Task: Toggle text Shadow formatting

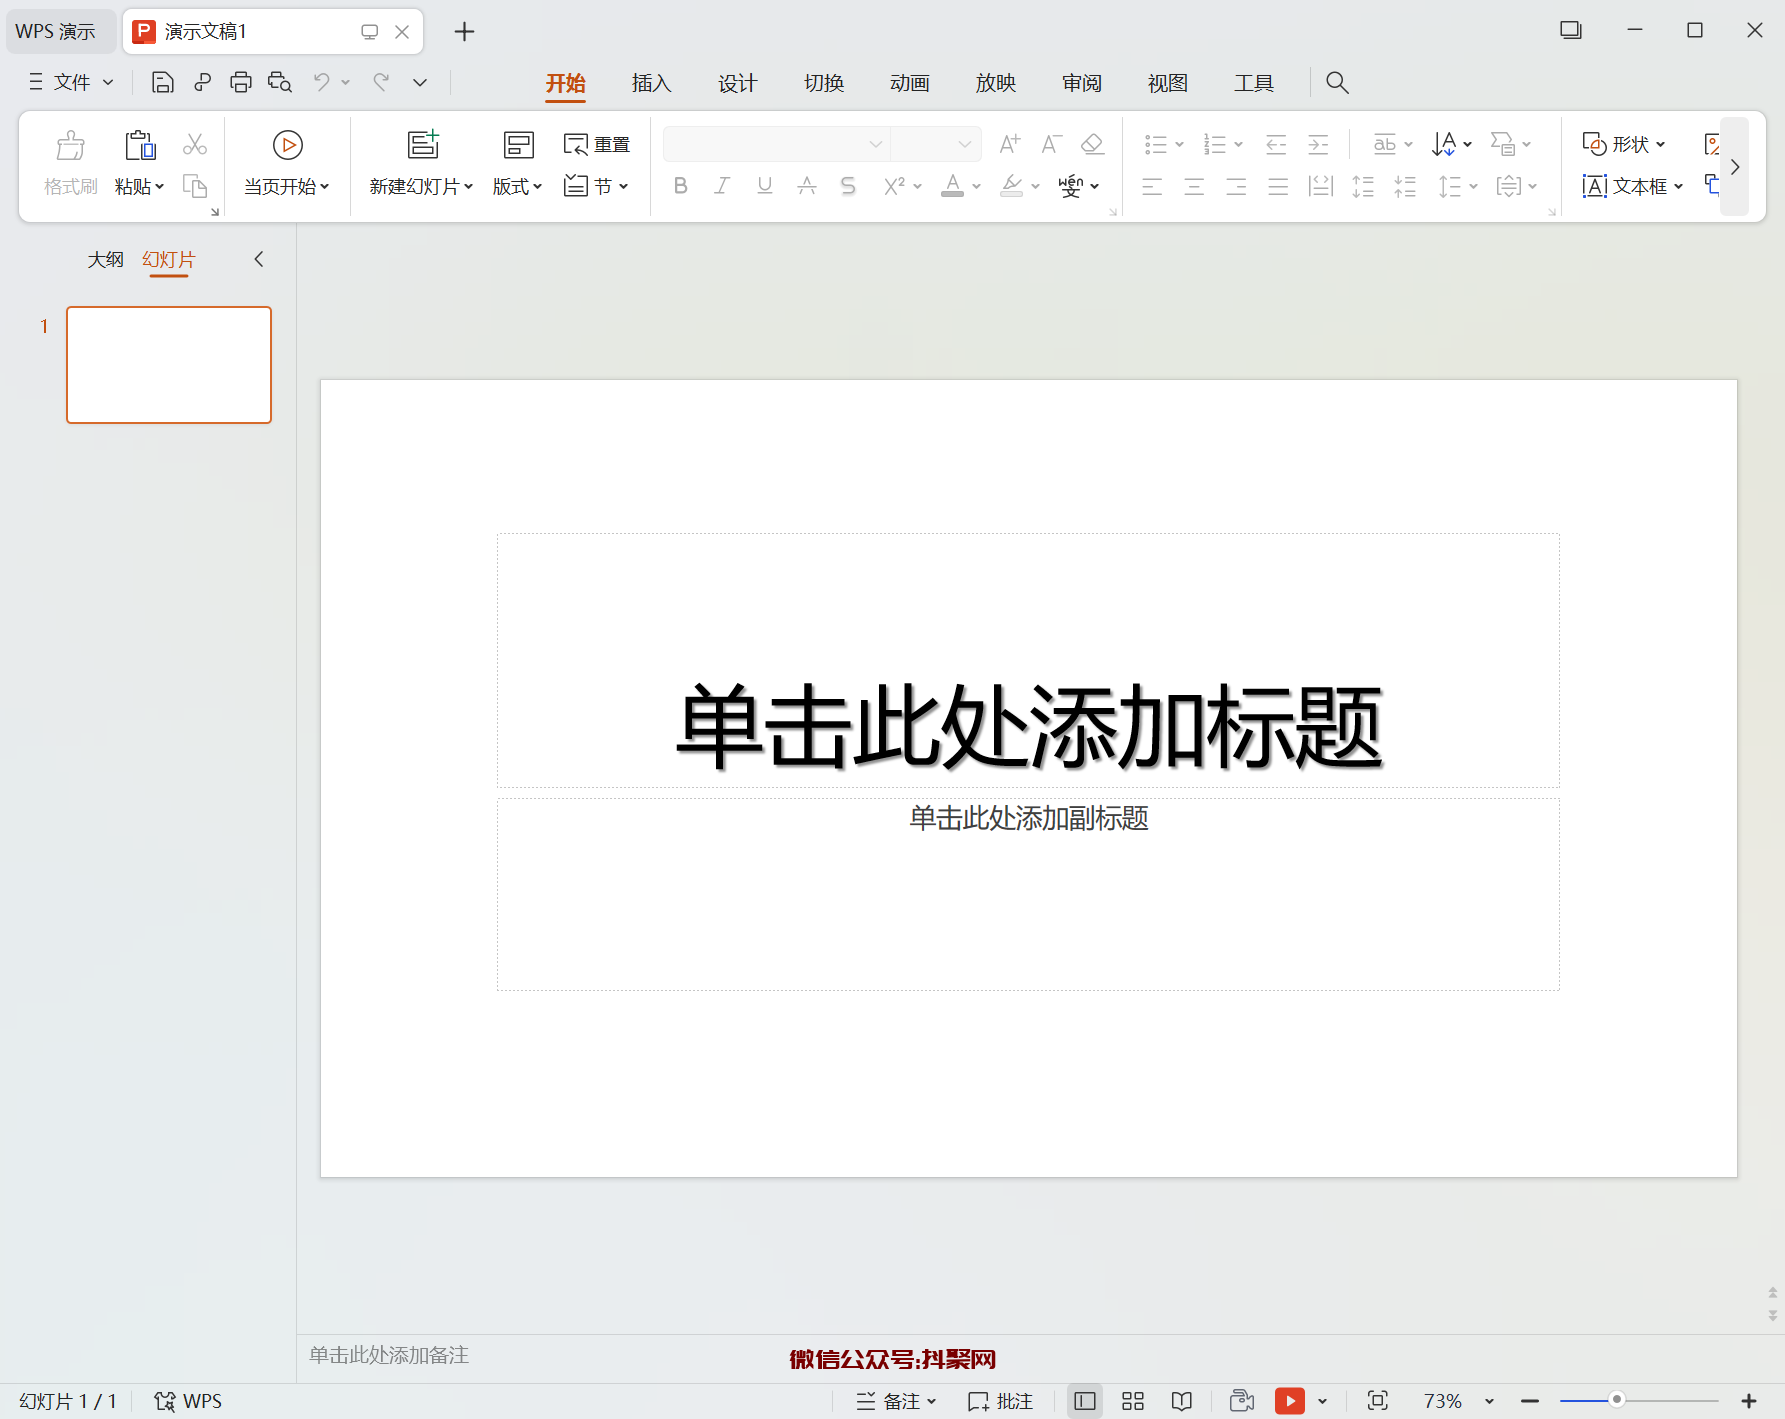Action: [x=848, y=186]
